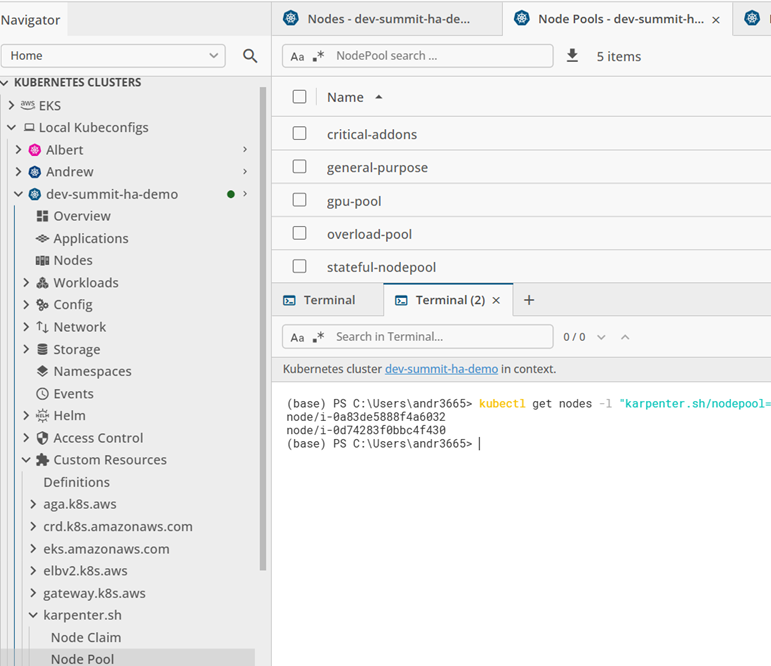This screenshot has height=666, width=771.
Task: Open the dev-summit-ha-demo cluster link
Action: click(x=441, y=369)
